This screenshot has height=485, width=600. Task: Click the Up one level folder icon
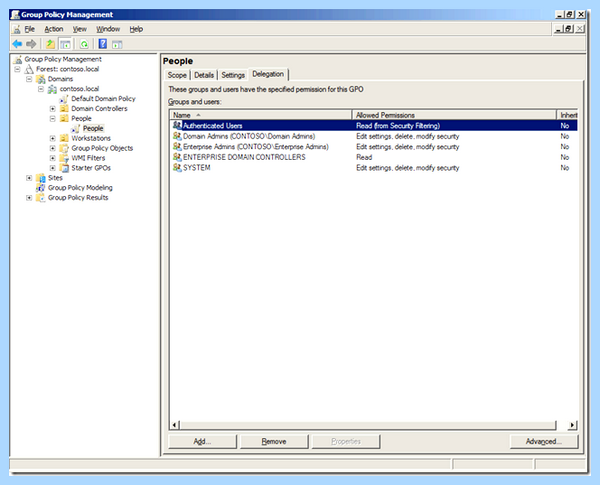pos(50,44)
